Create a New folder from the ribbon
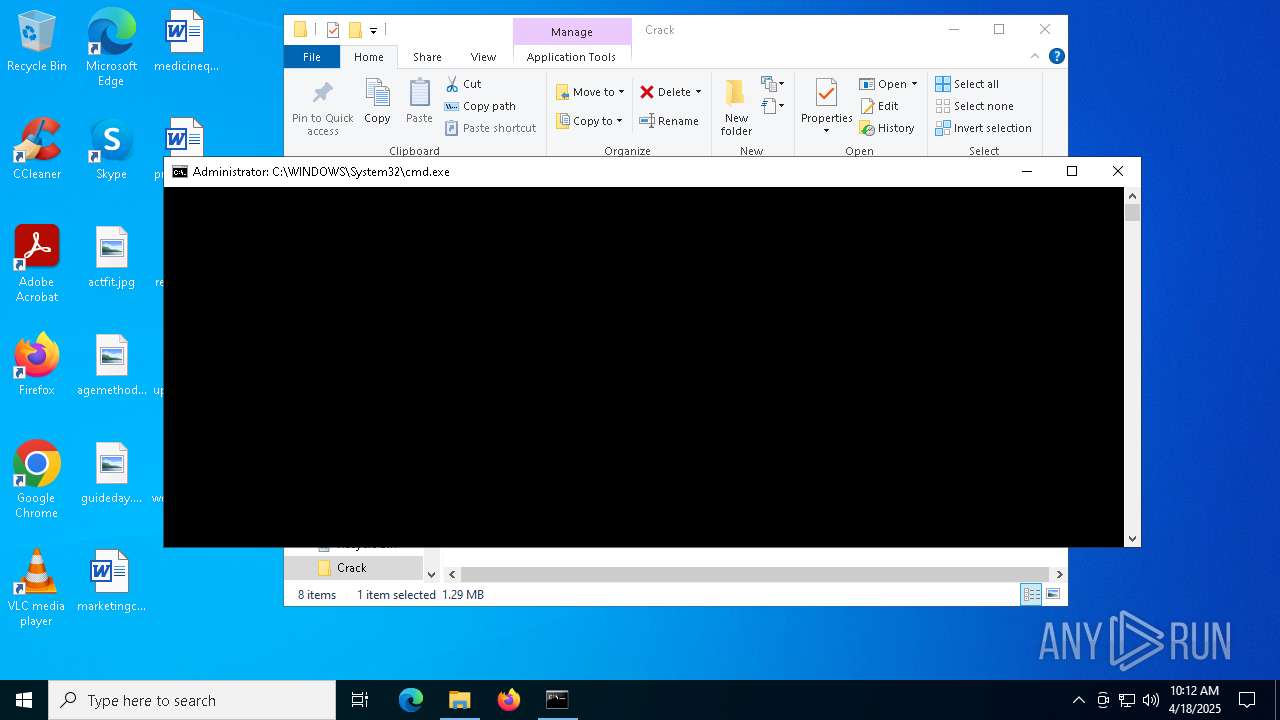Image resolution: width=1280 pixels, height=720 pixels. (736, 107)
